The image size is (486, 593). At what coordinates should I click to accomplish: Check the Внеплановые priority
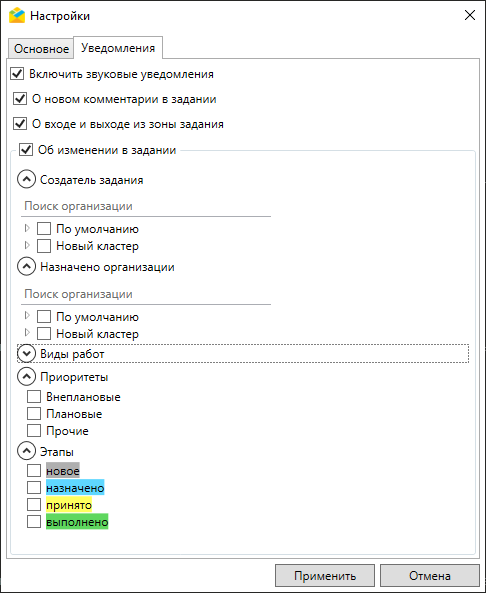pyautogui.click(x=34, y=397)
